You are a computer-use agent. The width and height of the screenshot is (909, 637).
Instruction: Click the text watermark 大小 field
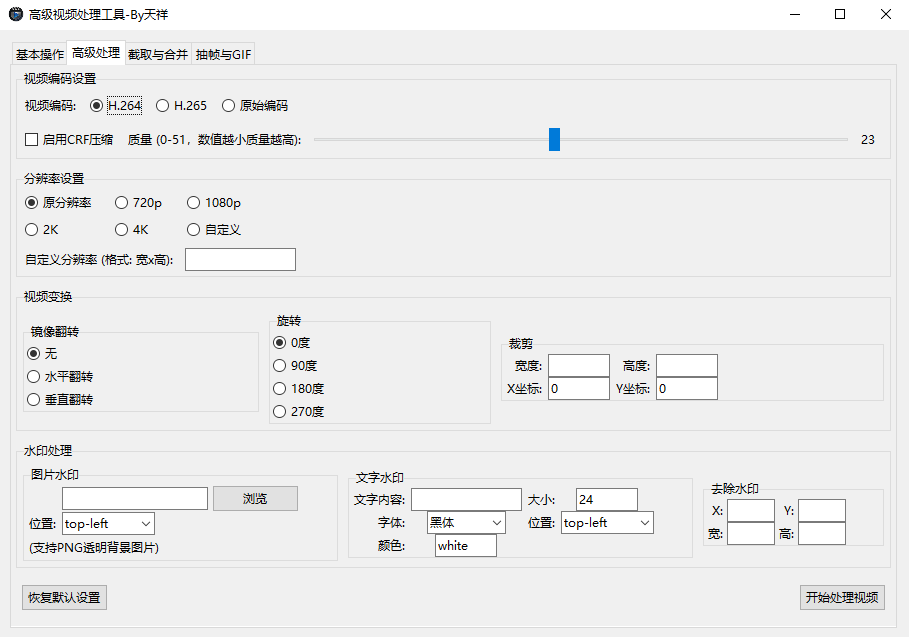coord(607,500)
